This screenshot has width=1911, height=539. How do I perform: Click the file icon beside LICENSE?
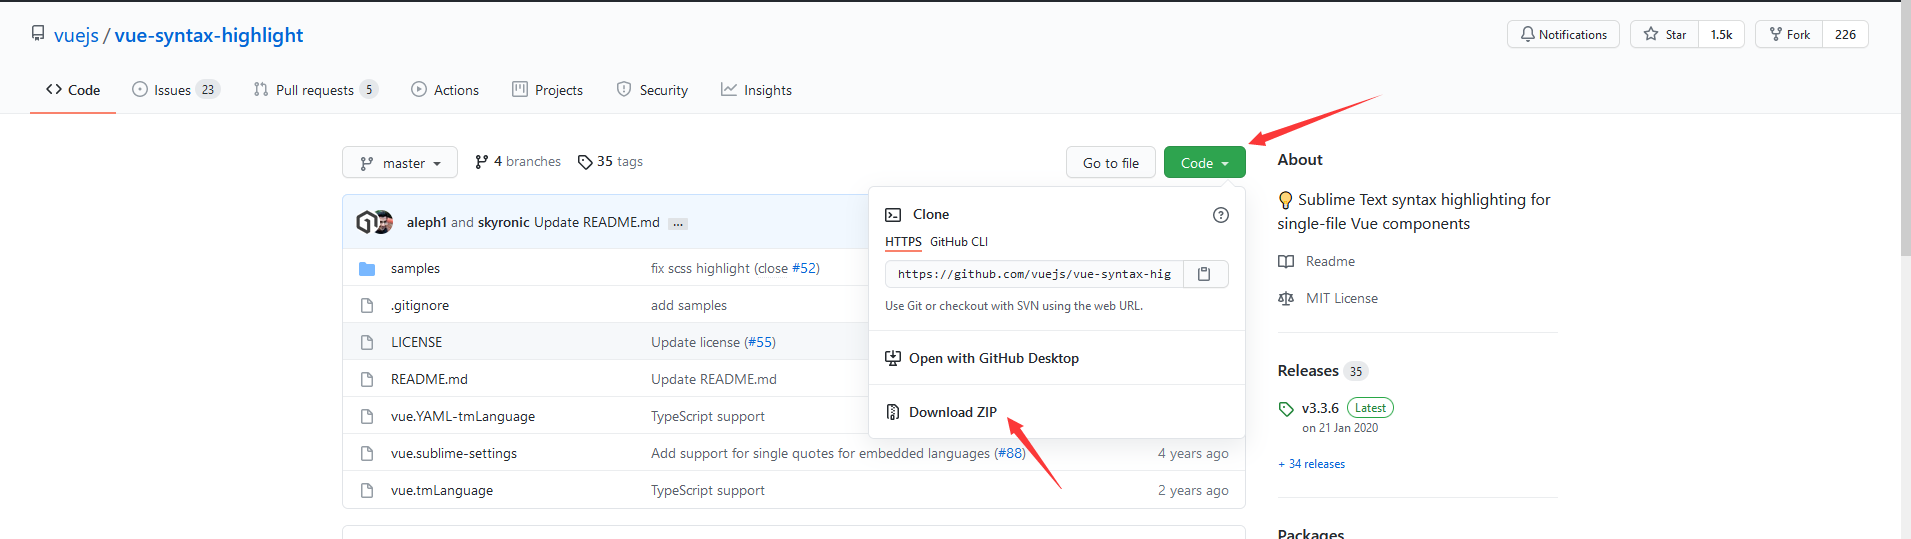pos(367,343)
